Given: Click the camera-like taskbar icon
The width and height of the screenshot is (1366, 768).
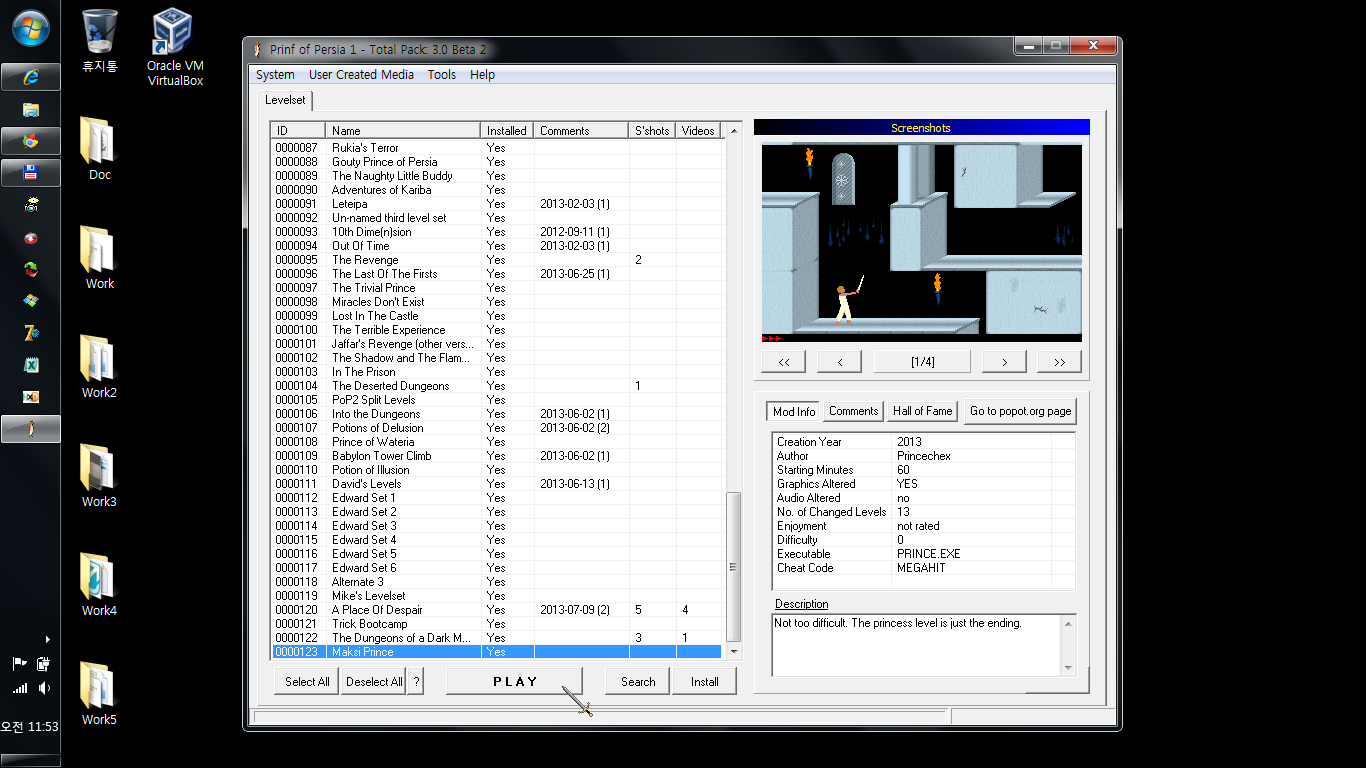Looking at the screenshot, I should [30, 205].
